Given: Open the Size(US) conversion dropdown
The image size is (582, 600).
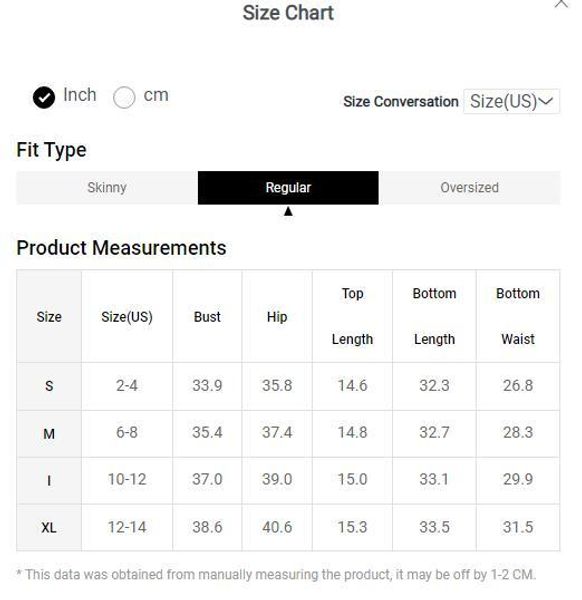Looking at the screenshot, I should click(512, 101).
